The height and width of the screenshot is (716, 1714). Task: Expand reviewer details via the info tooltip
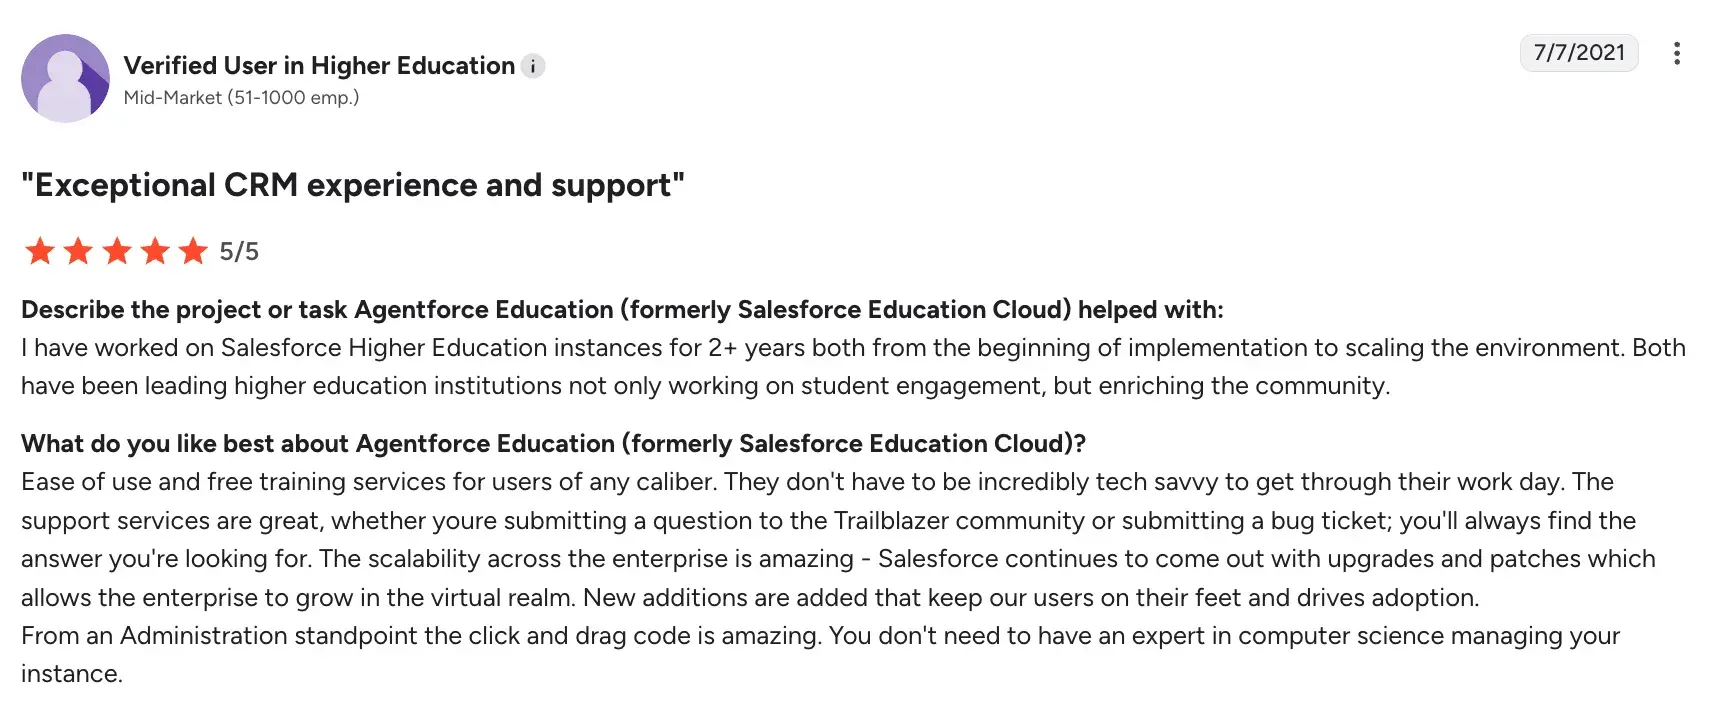pyautogui.click(x=534, y=66)
